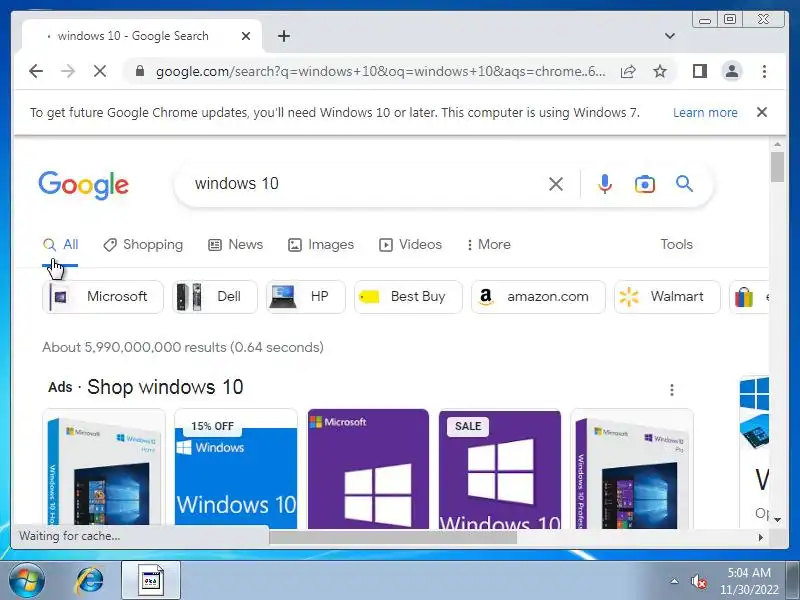Go back to the previous page
The width and height of the screenshot is (800, 600).
tap(36, 71)
